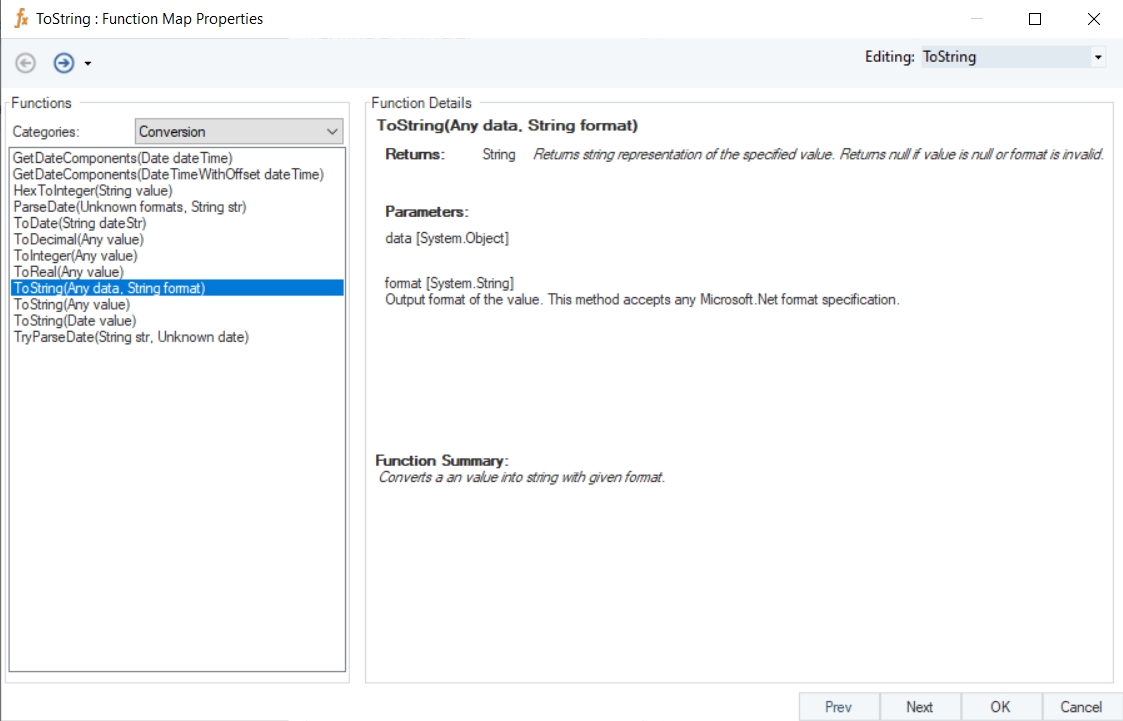Choose ToInteger(Any value) function
The image size is (1123, 721).
pyautogui.click(x=76, y=255)
